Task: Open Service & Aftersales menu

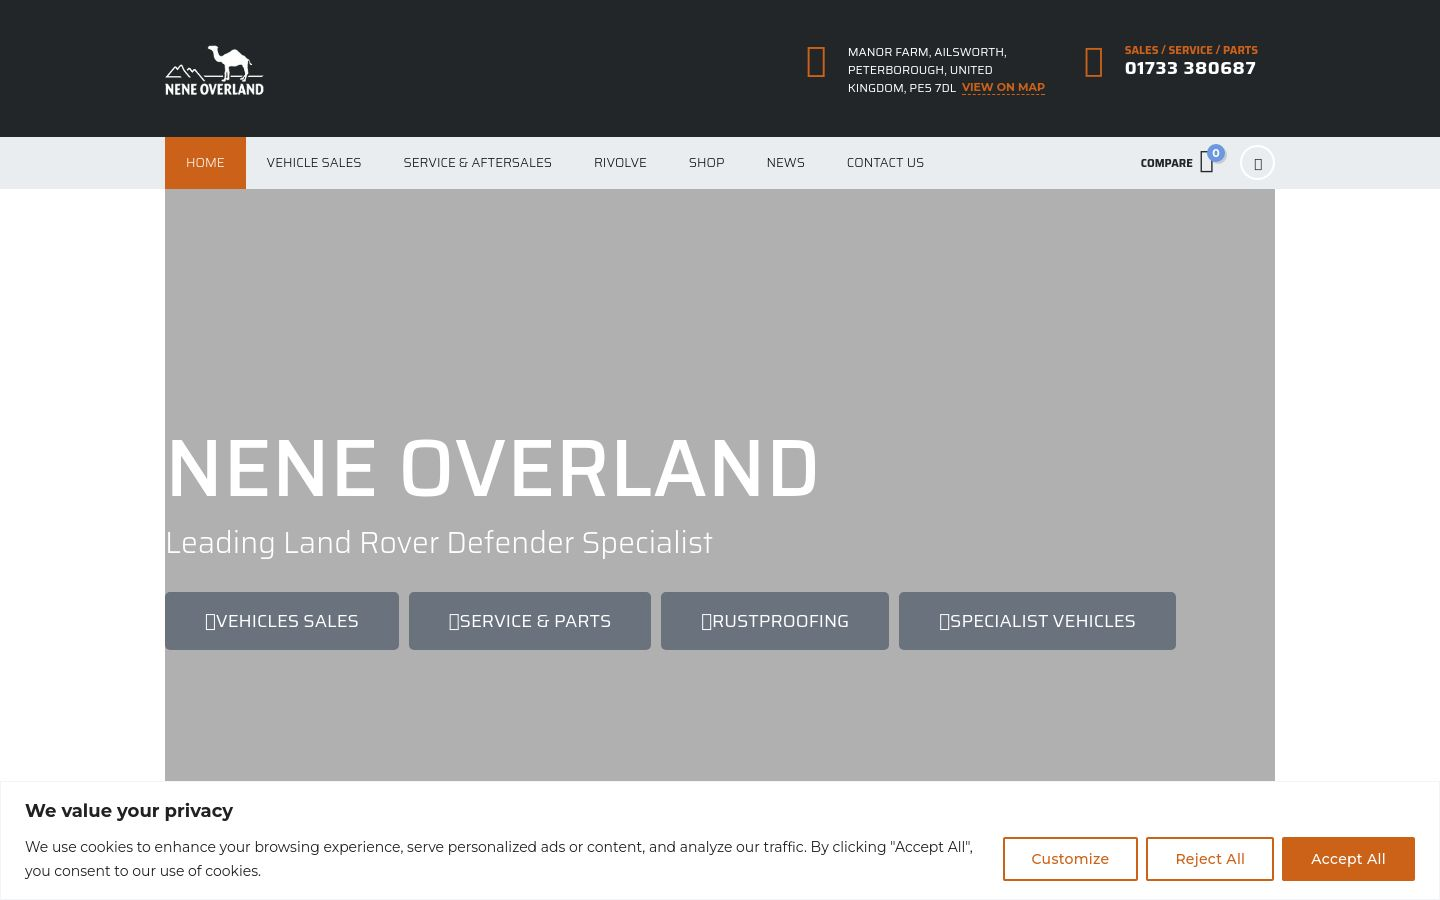Action: pos(478,163)
